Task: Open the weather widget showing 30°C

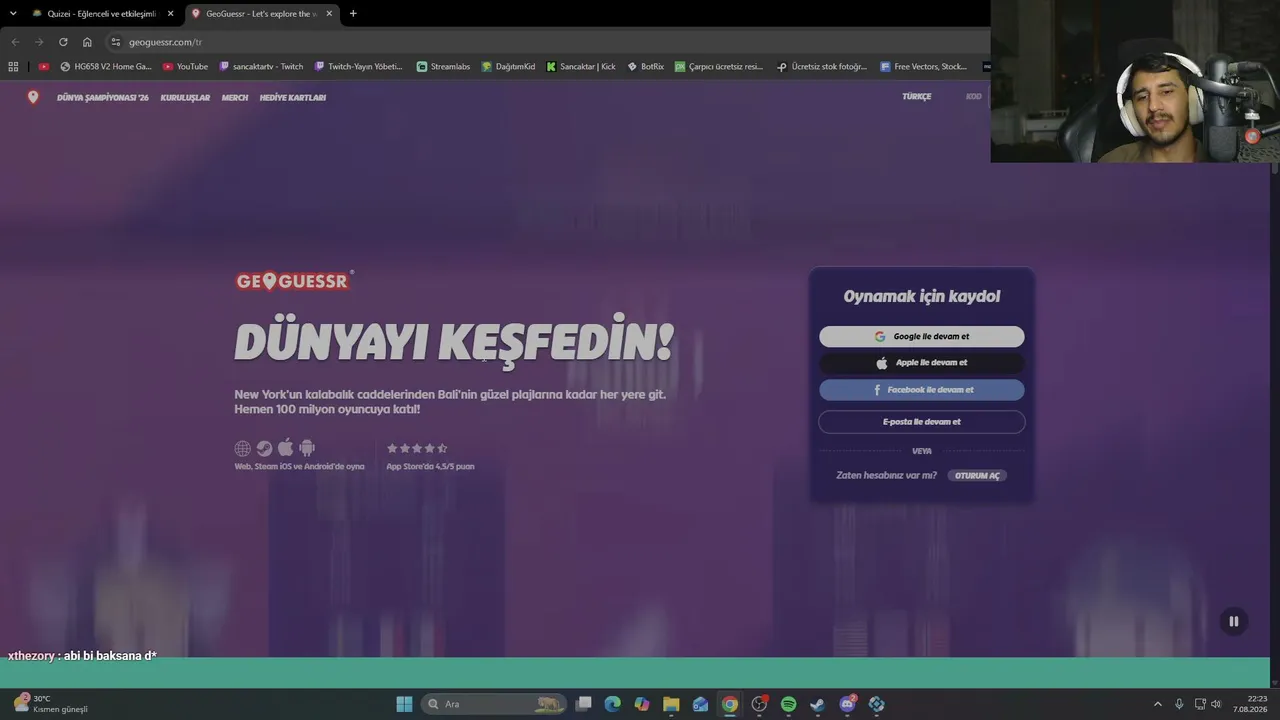Action: pyautogui.click(x=50, y=704)
